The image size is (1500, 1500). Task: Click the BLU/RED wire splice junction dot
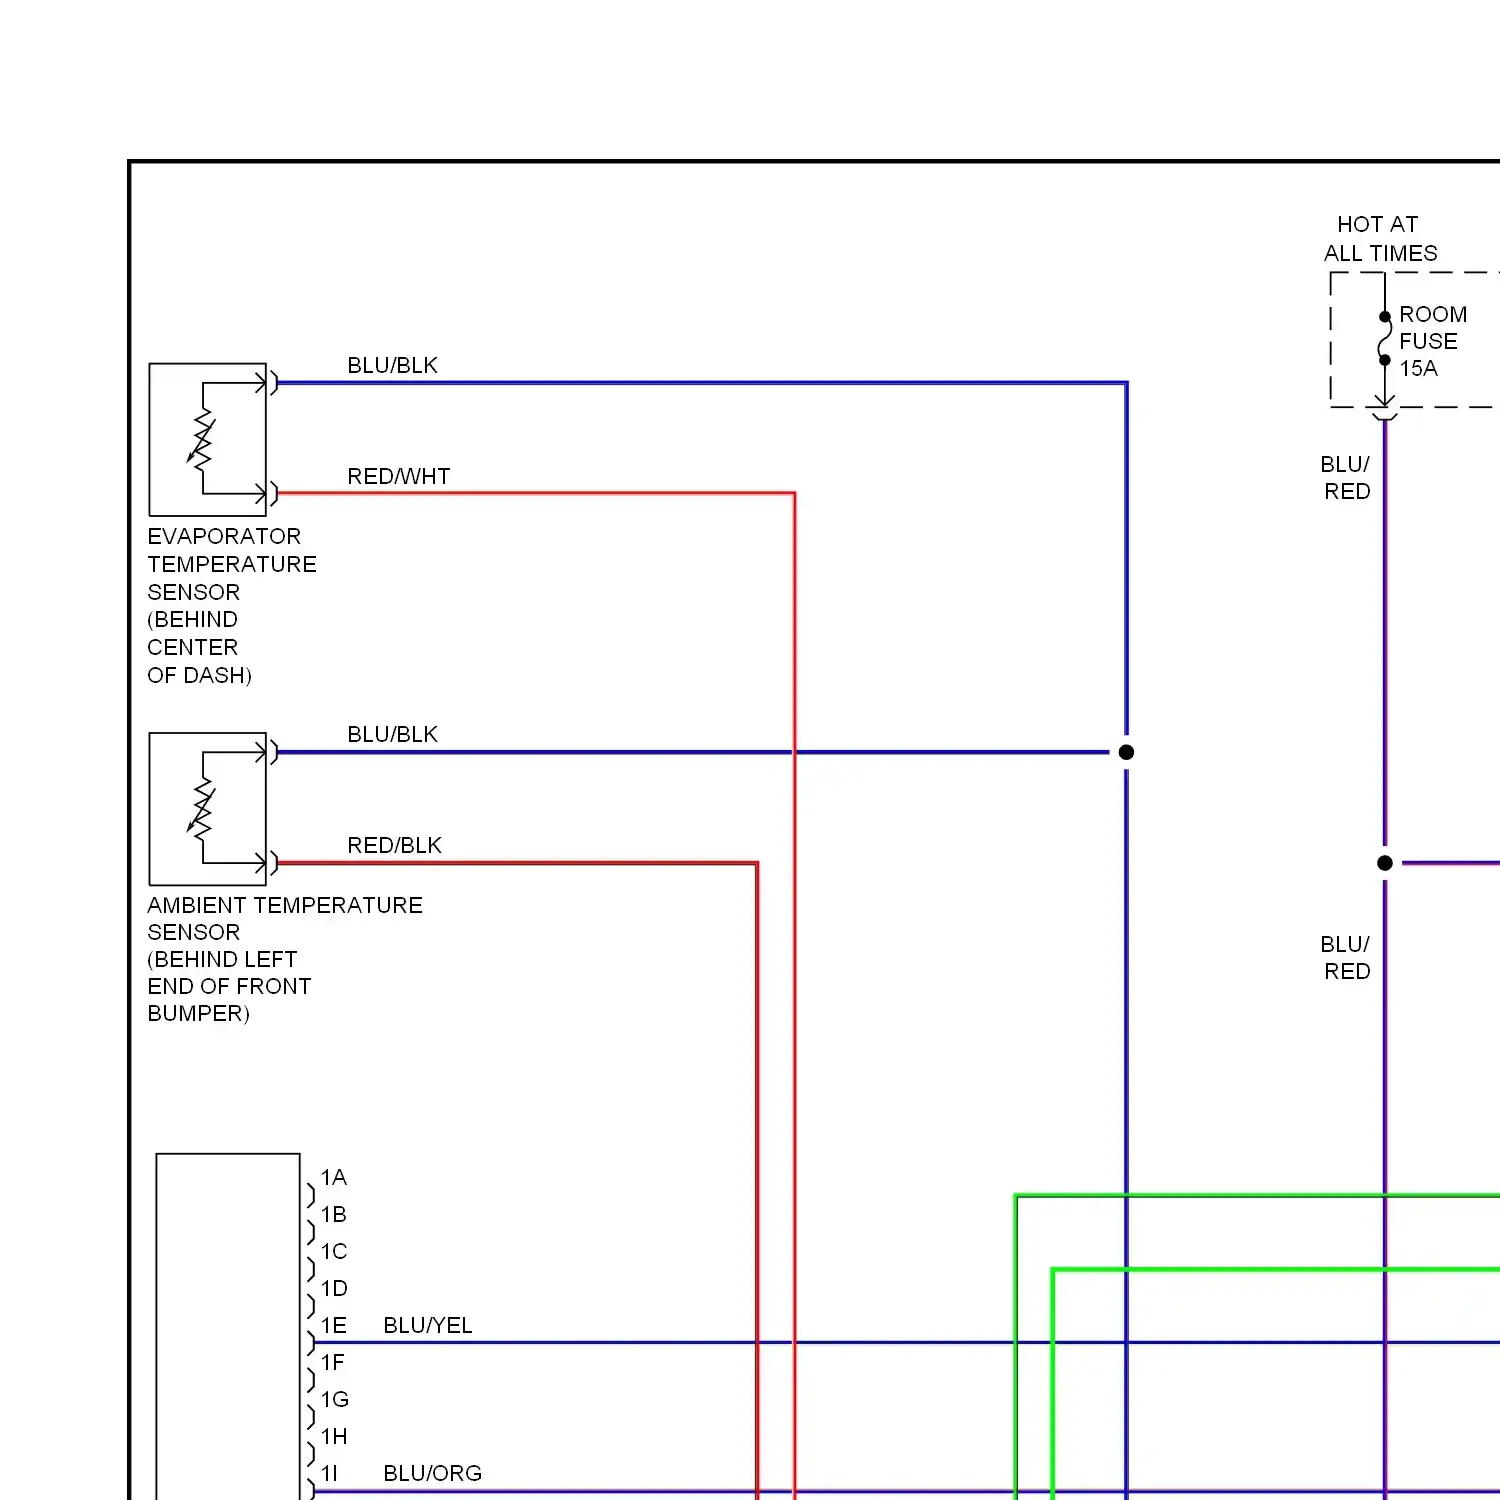pyautogui.click(x=1385, y=863)
